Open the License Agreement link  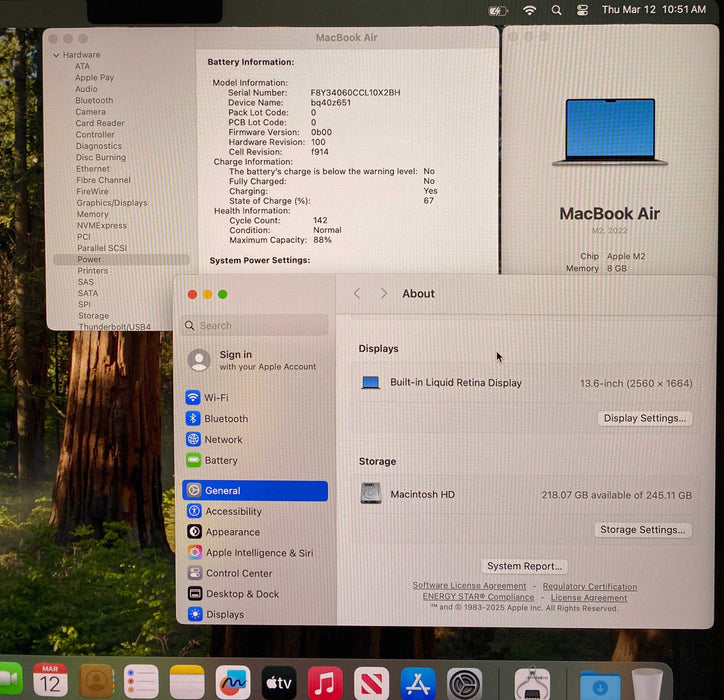(589, 597)
